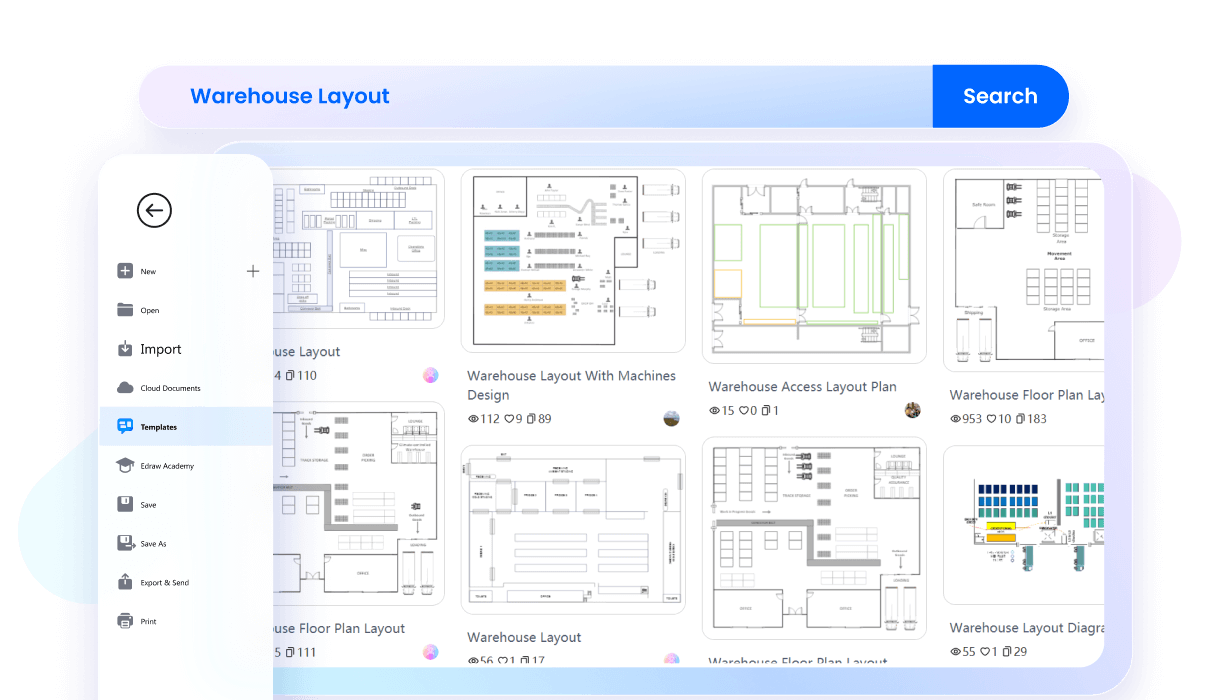The image size is (1208, 700).
Task: Click the author avatar beside copy count 110
Action: 430,376
